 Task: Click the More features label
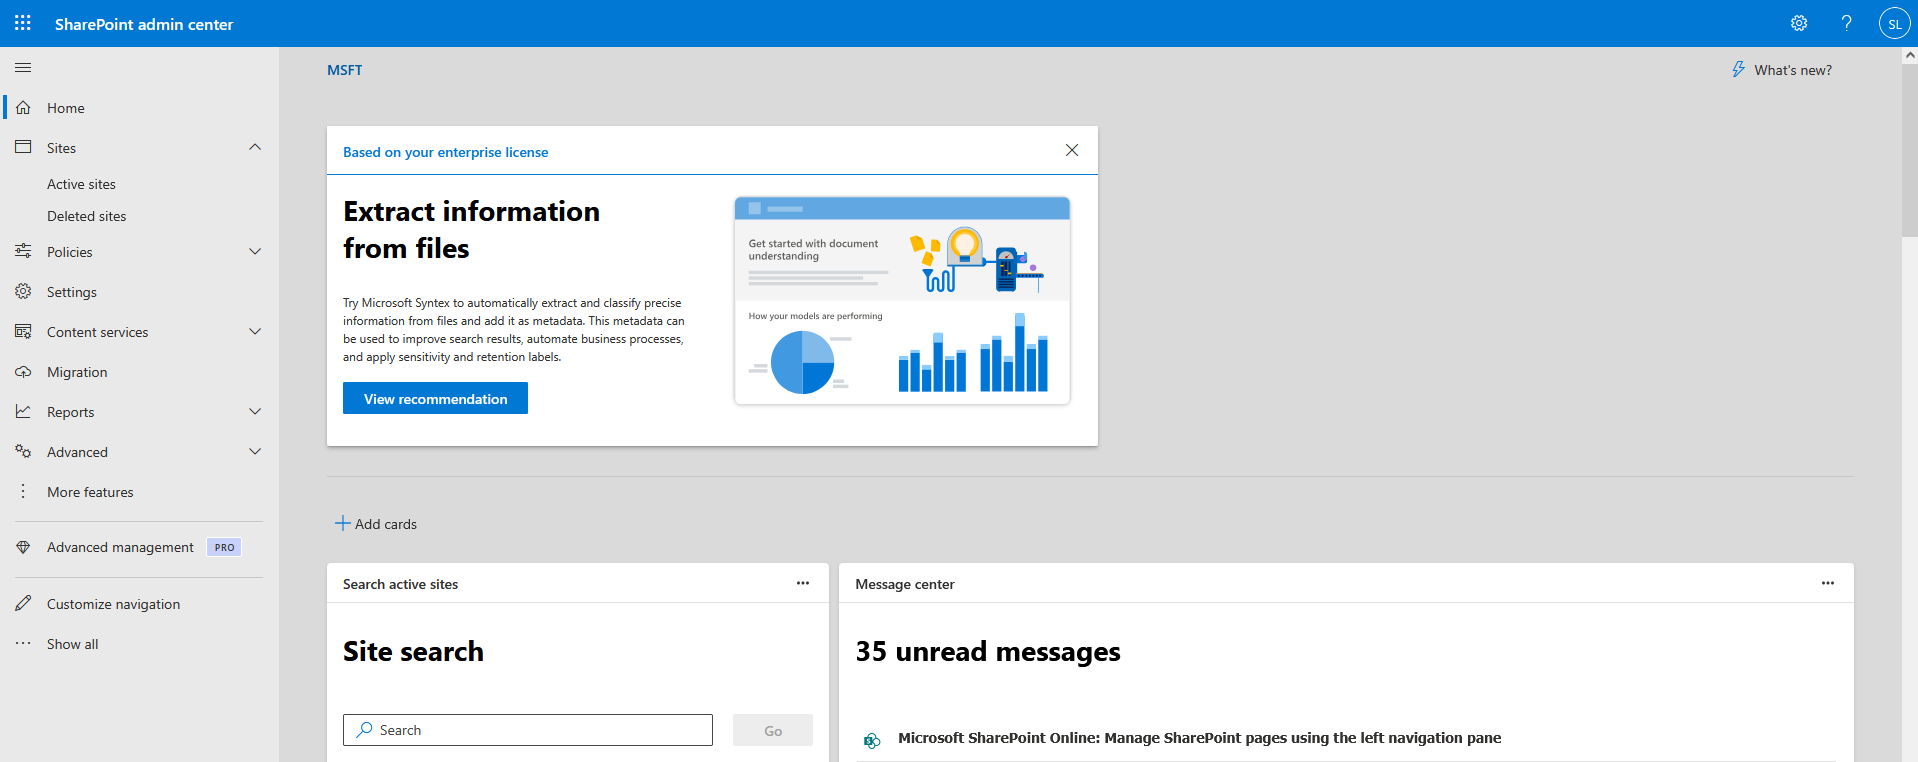(90, 492)
